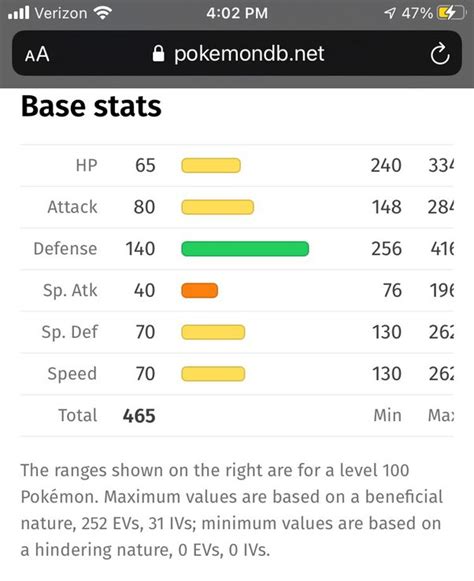The height and width of the screenshot is (581, 474).
Task: Tap the Verizon carrier label
Action: 61,13
